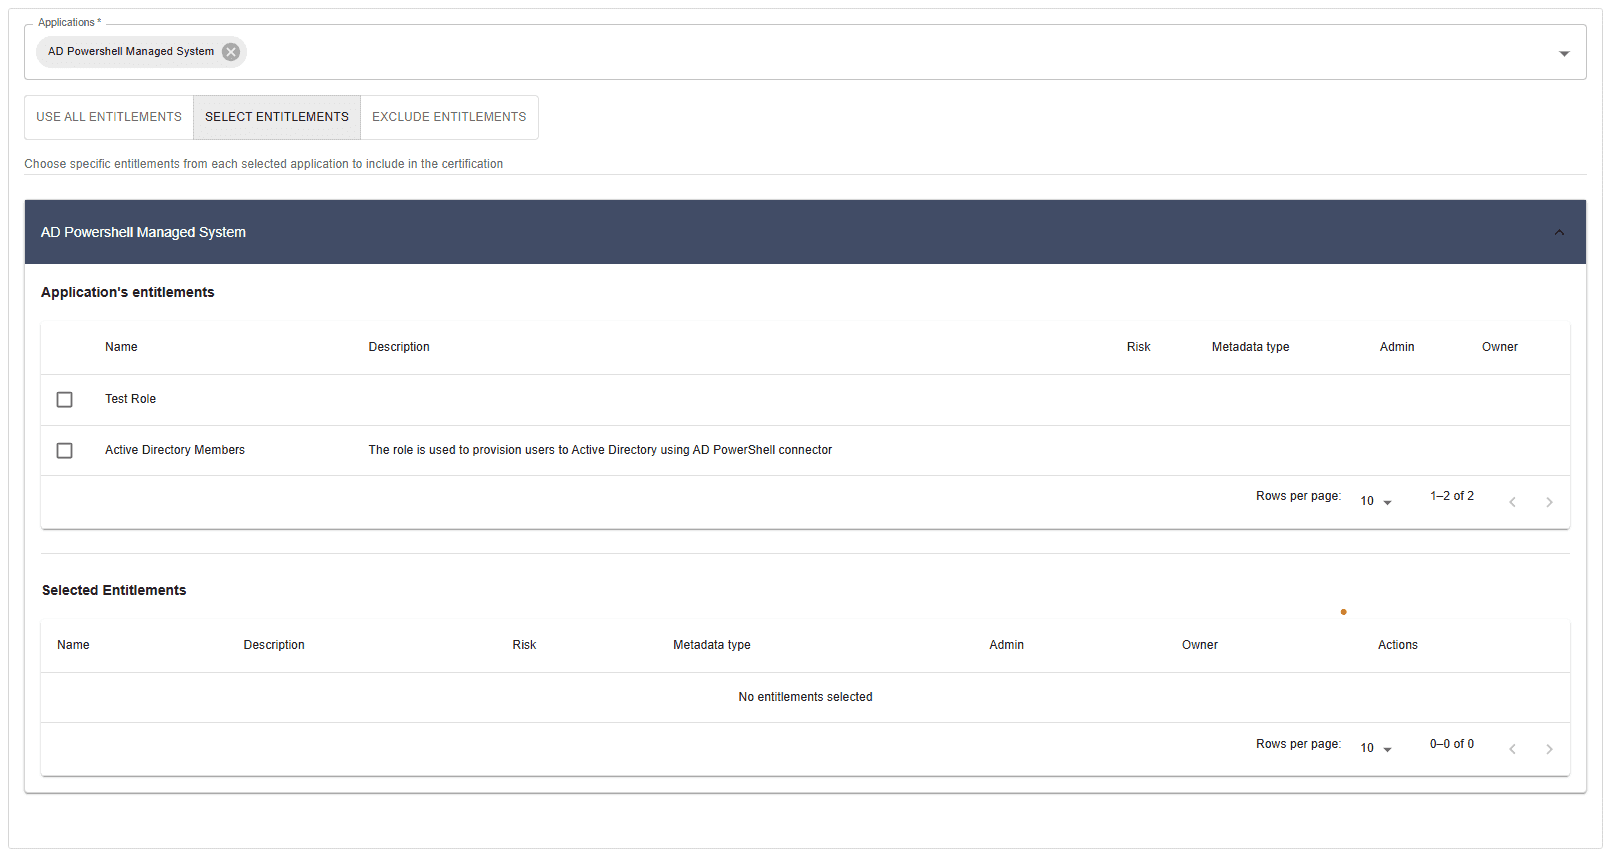Go to previous page of Selected Entitlements

[x=1512, y=749]
